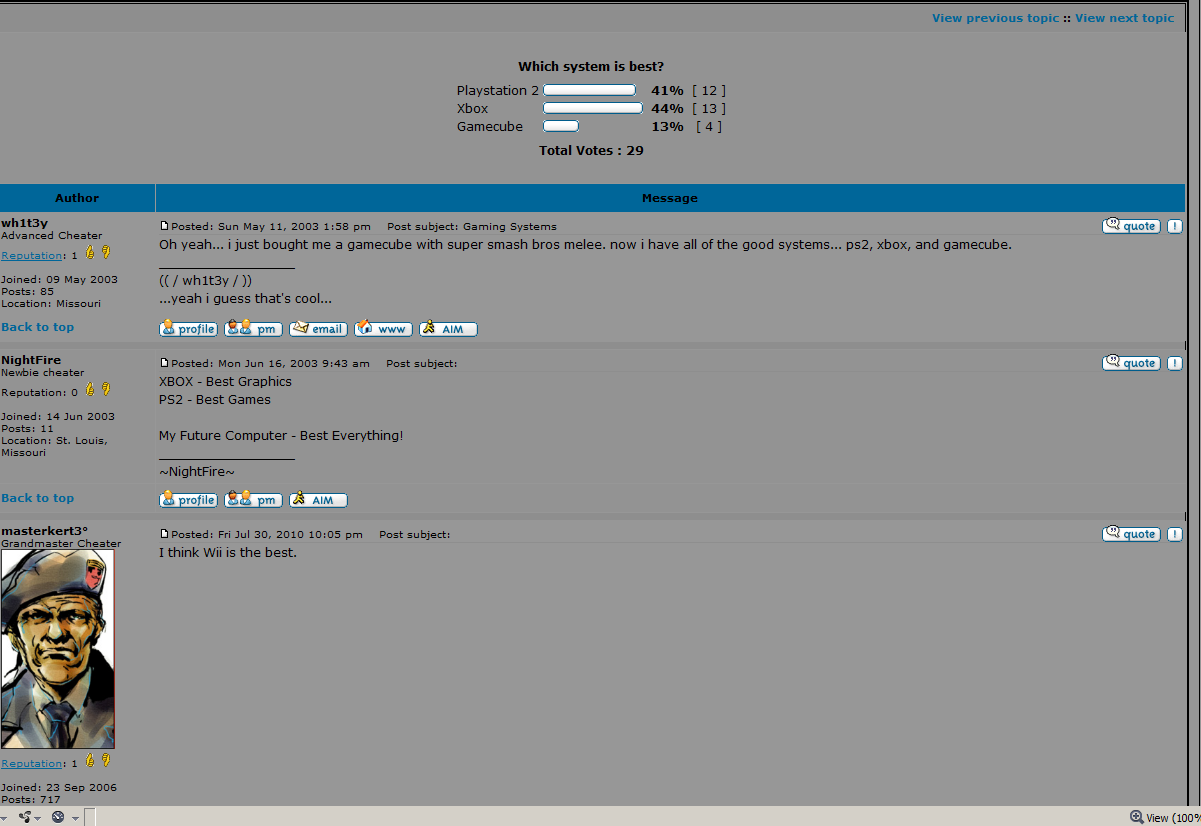Click the round gauge icon in bottom toolbar
Image resolution: width=1201 pixels, height=826 pixels.
58,816
